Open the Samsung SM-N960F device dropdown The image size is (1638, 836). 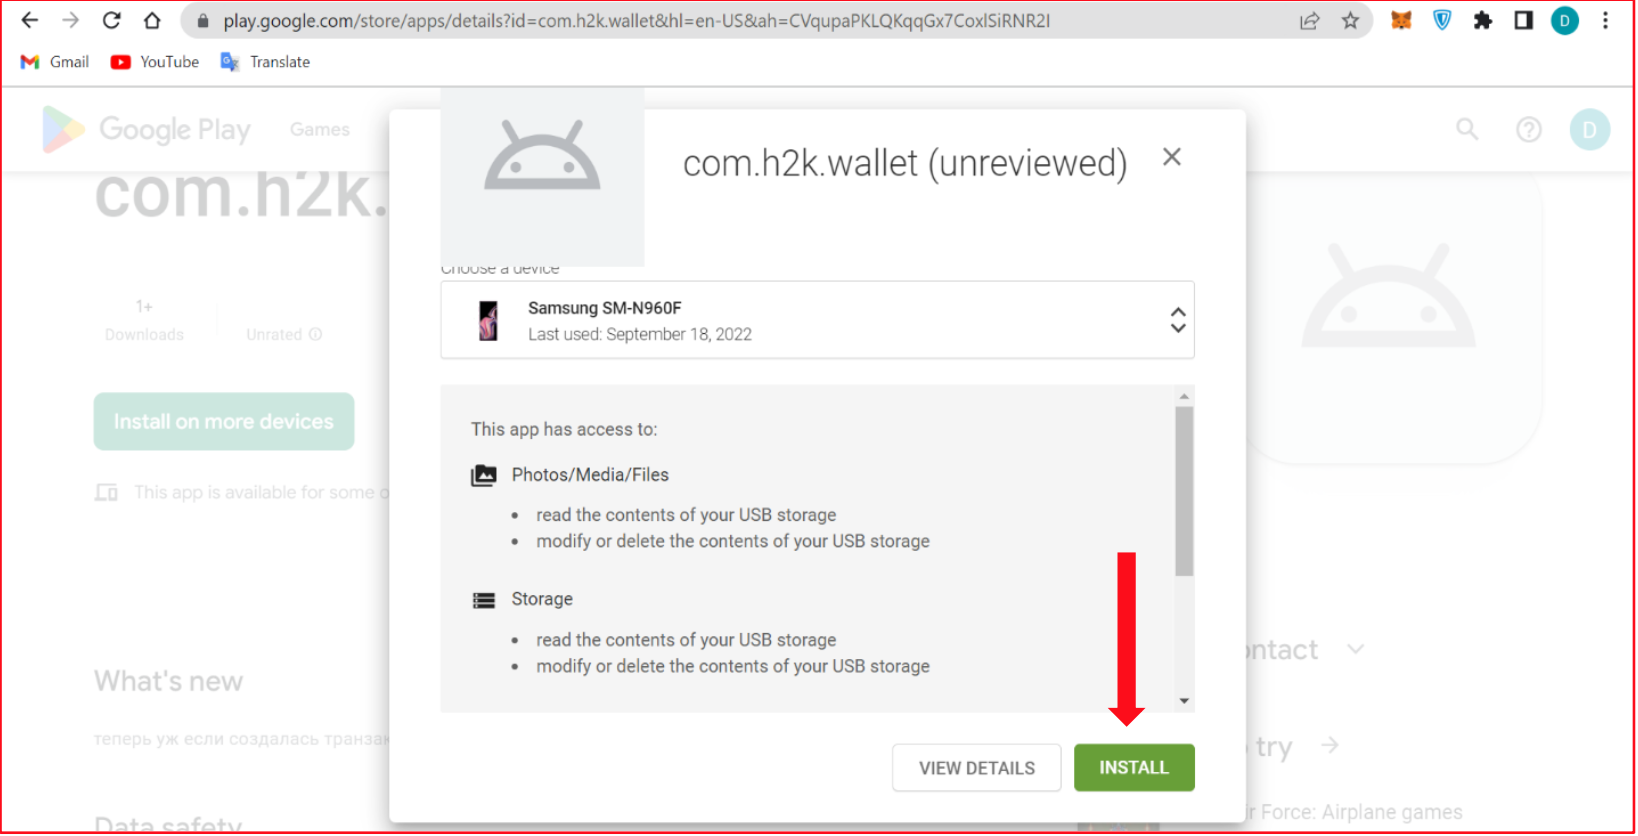tap(816, 320)
